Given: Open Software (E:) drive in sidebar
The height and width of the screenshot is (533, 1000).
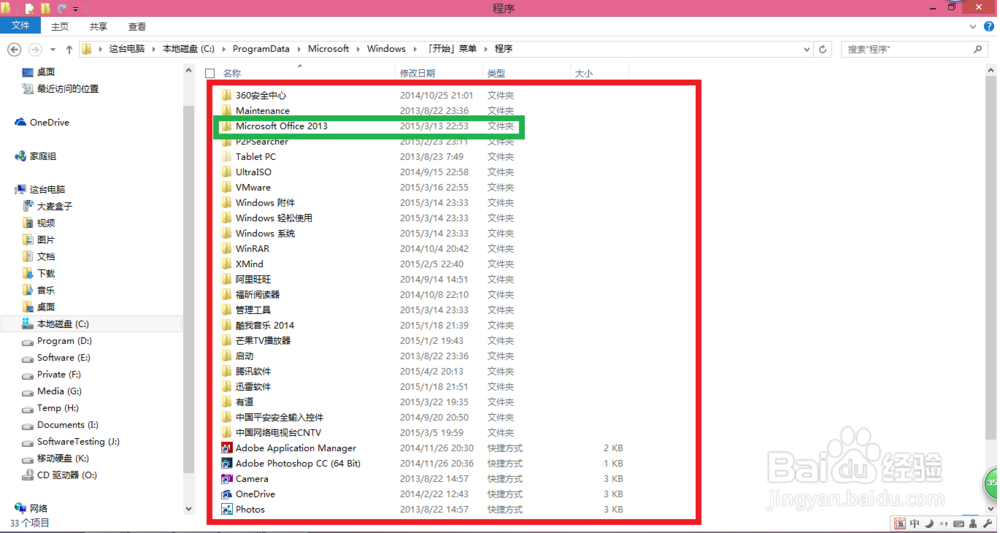Looking at the screenshot, I should click(x=57, y=358).
